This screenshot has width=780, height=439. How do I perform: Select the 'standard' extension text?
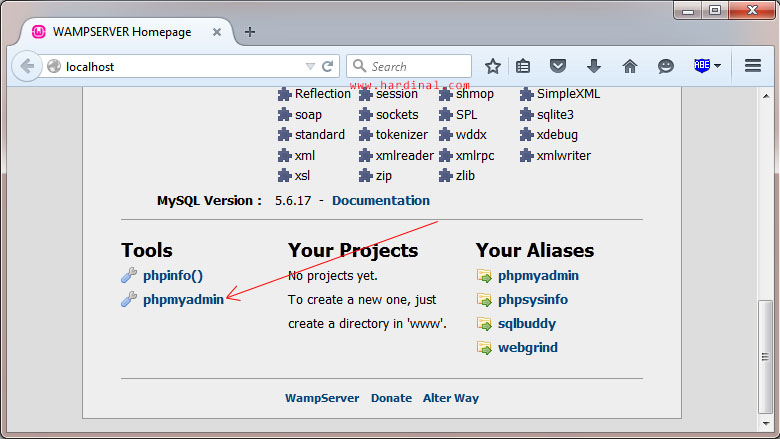[x=319, y=135]
